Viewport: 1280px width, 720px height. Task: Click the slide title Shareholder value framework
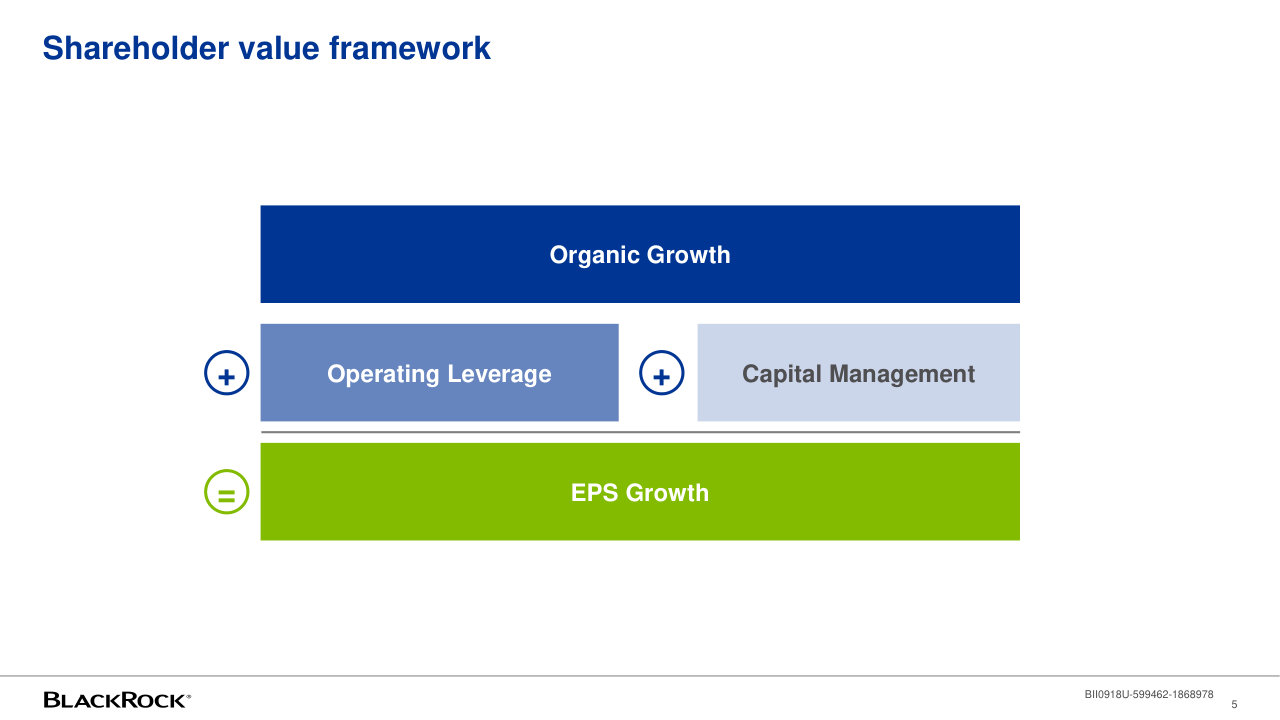click(x=266, y=48)
